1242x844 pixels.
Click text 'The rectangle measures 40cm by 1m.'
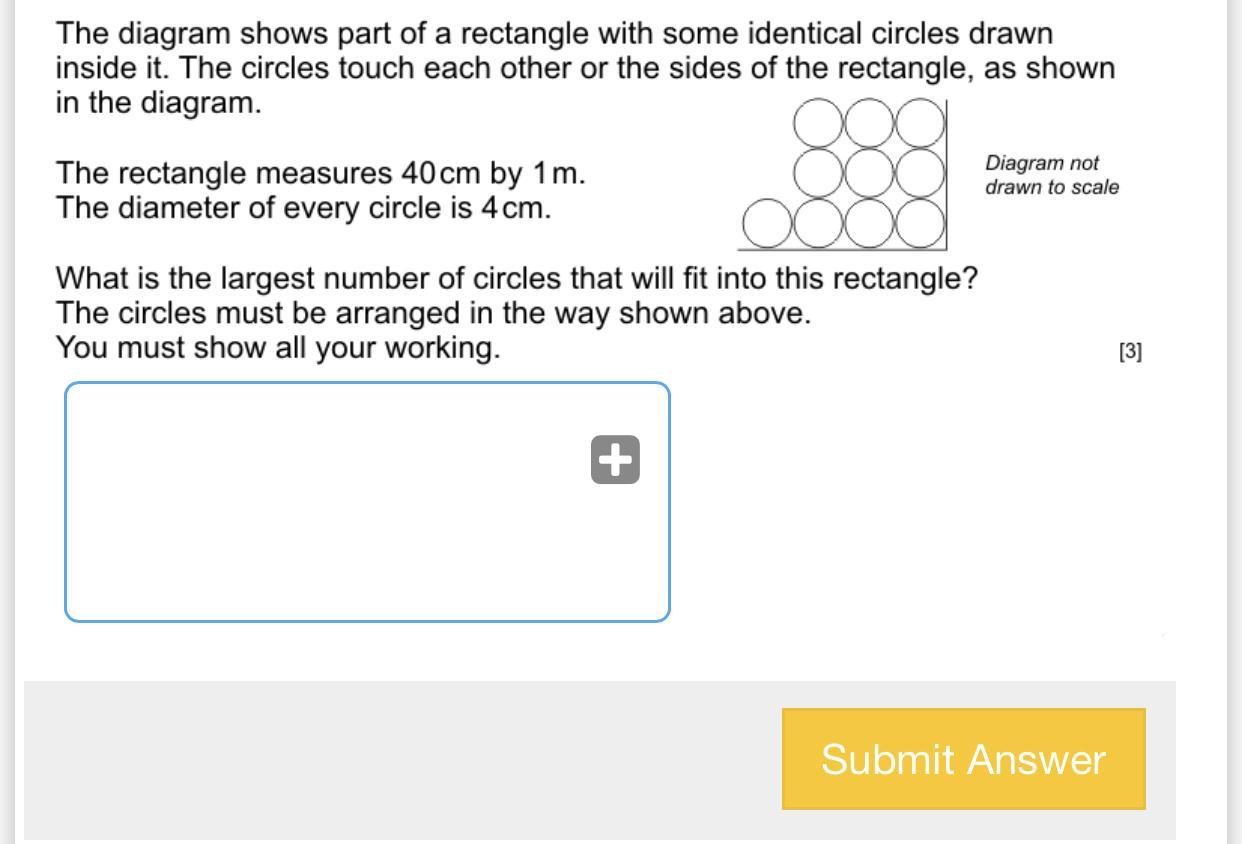point(320,173)
